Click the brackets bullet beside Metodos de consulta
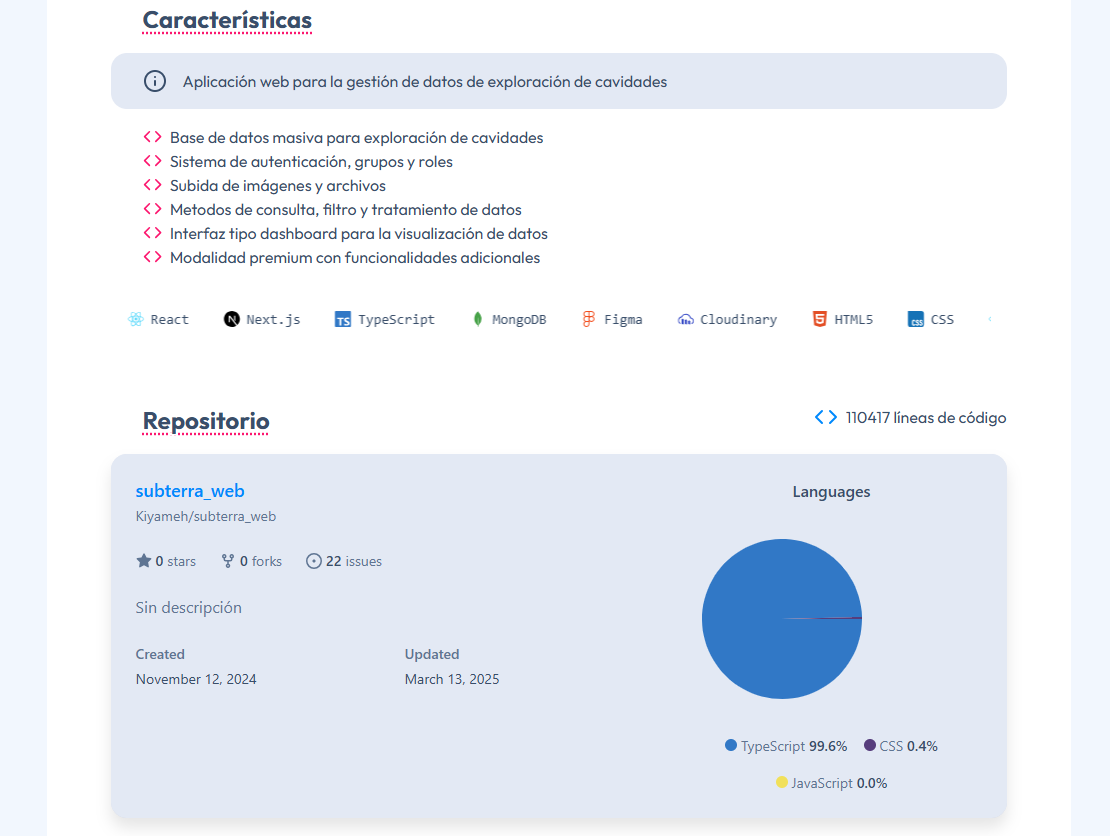The image size is (1110, 836). [152, 209]
